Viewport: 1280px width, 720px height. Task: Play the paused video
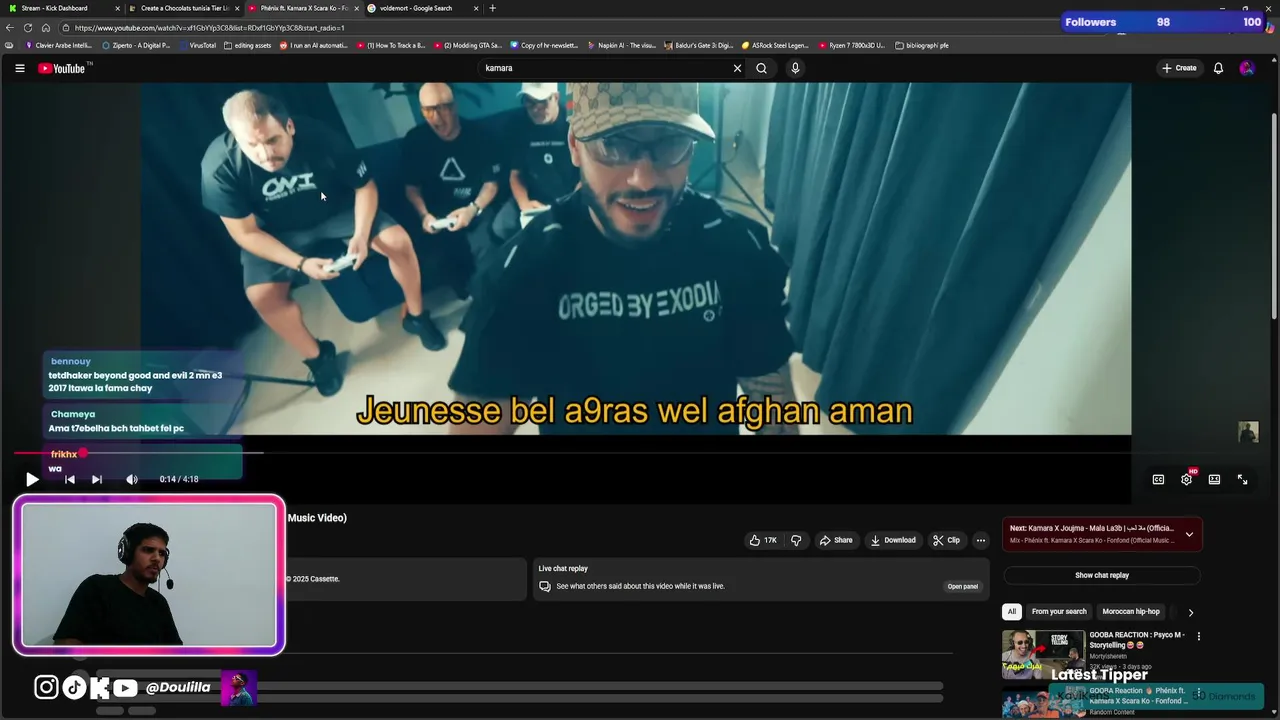point(32,479)
